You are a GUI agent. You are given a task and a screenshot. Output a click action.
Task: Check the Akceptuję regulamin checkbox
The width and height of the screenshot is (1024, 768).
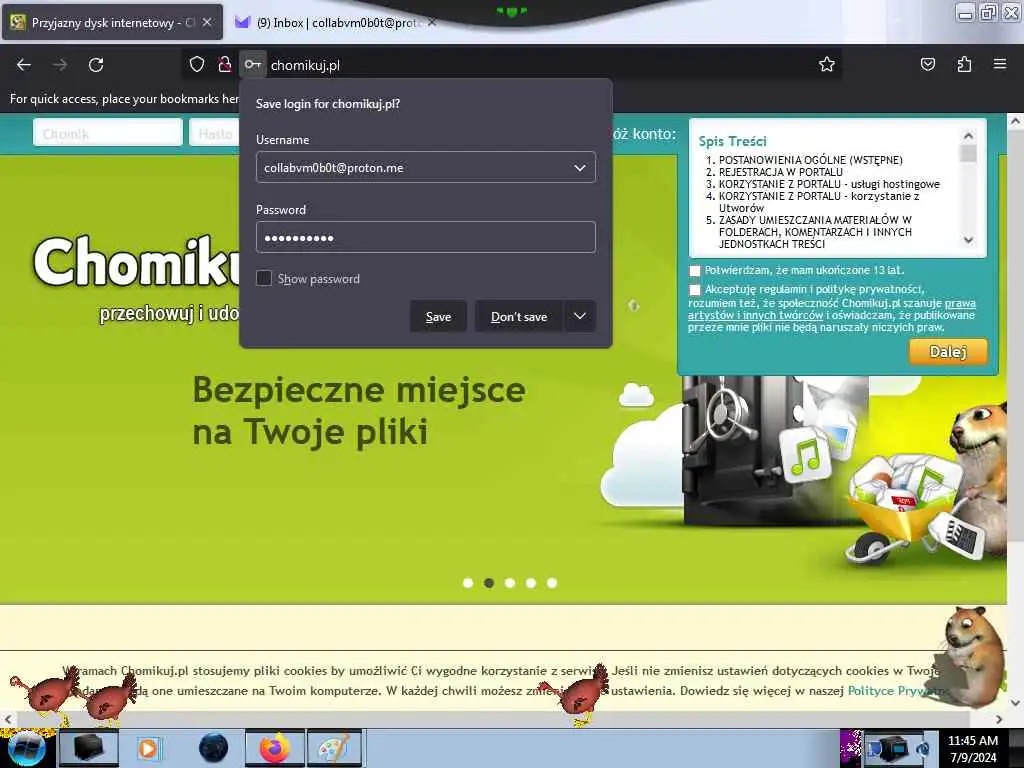point(695,289)
